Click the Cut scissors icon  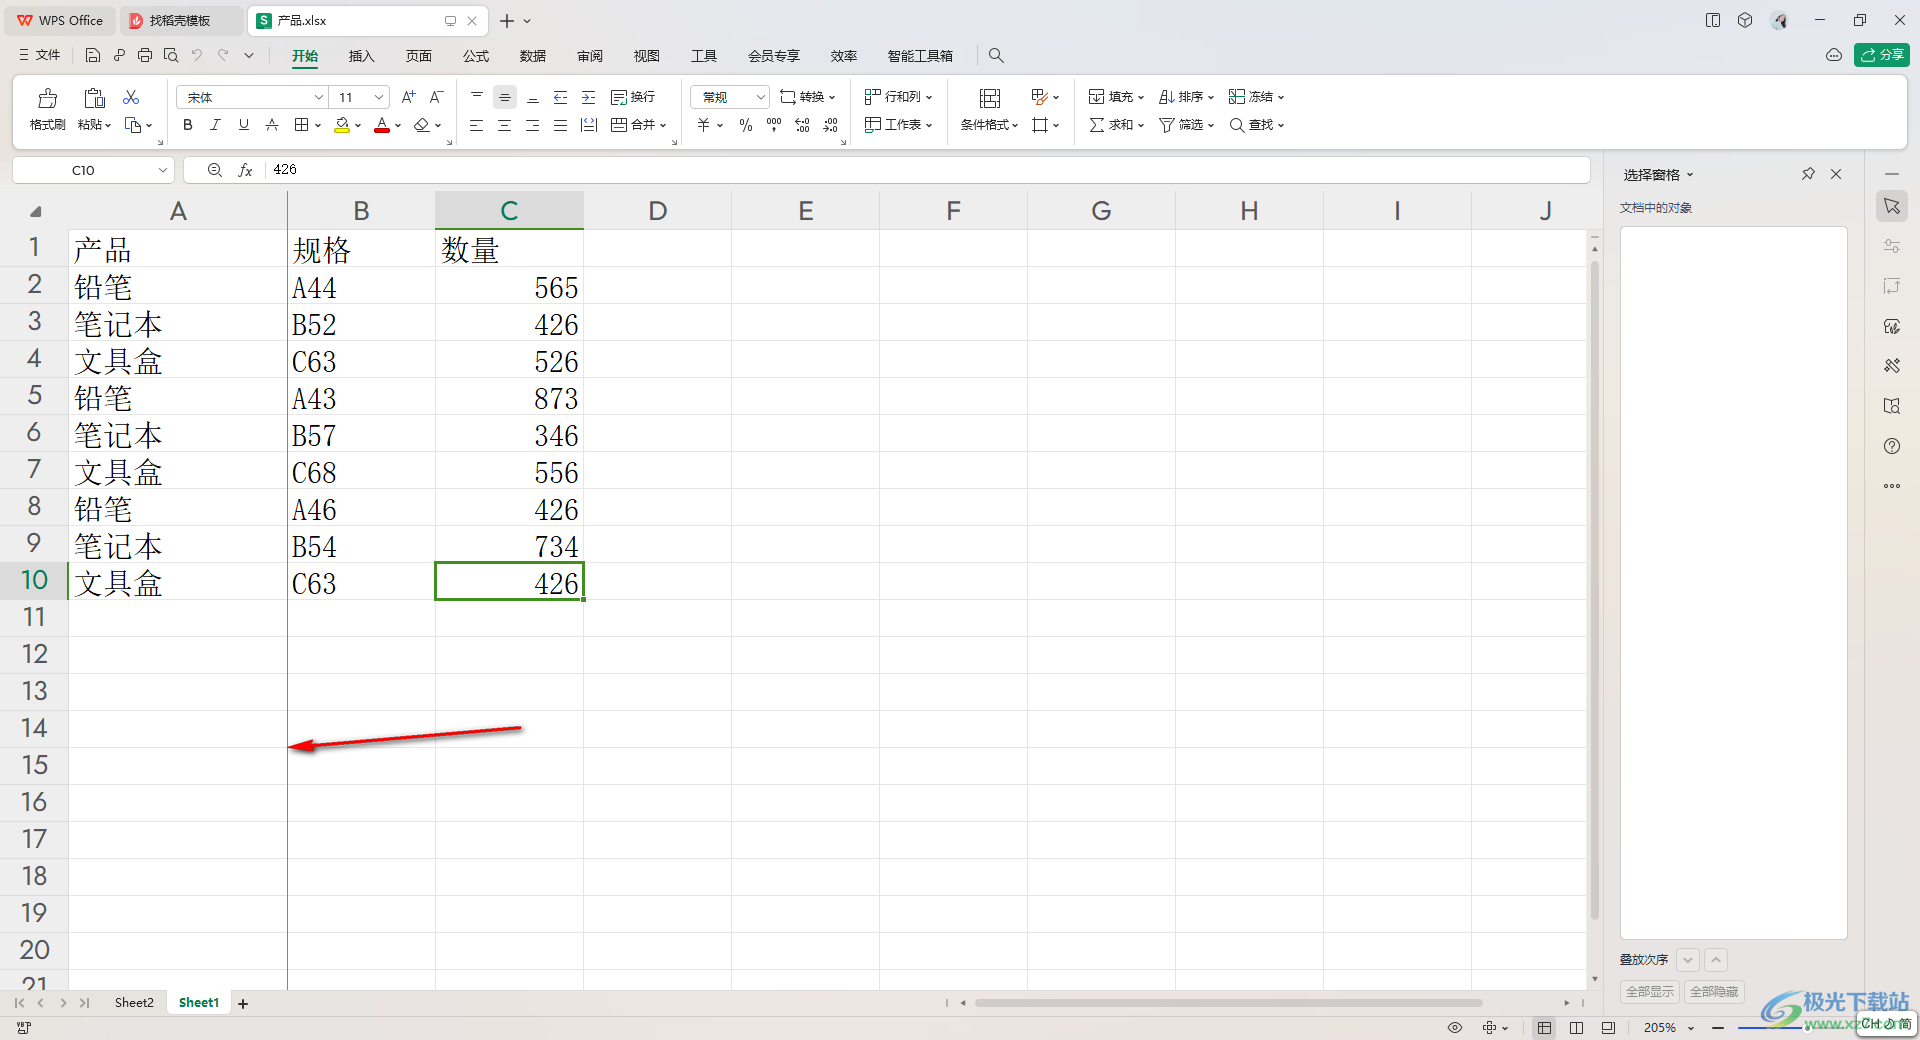coord(131,97)
